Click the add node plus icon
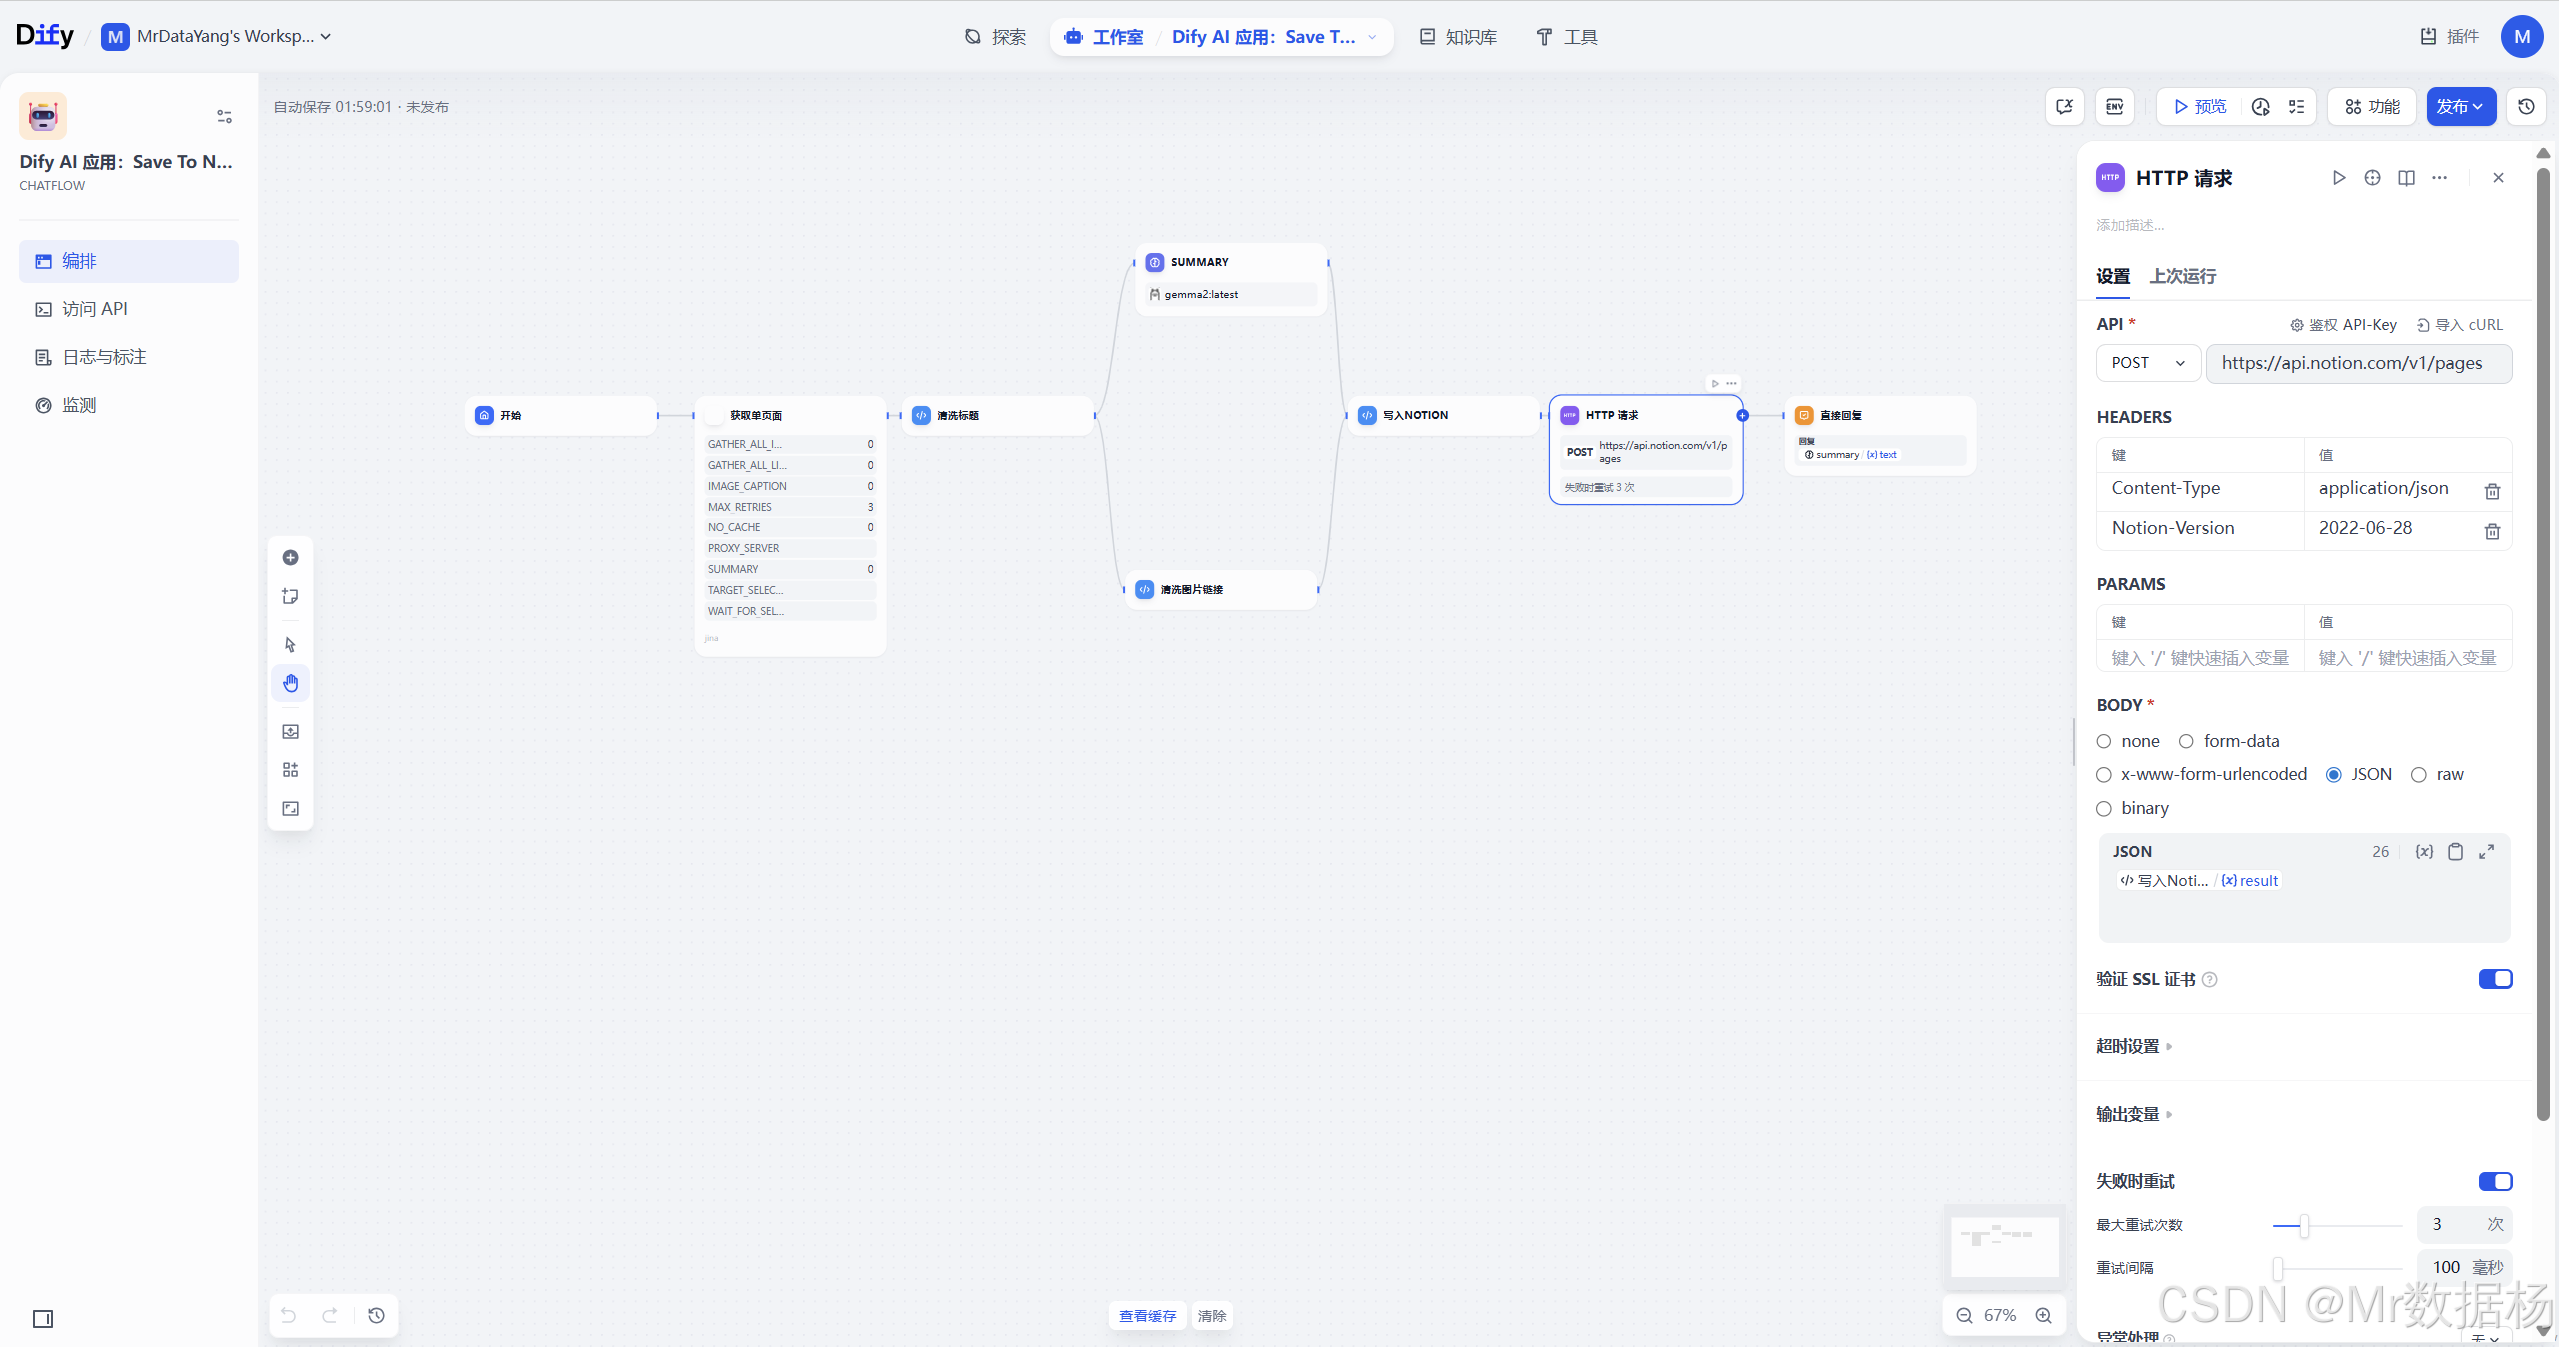 pos(291,558)
